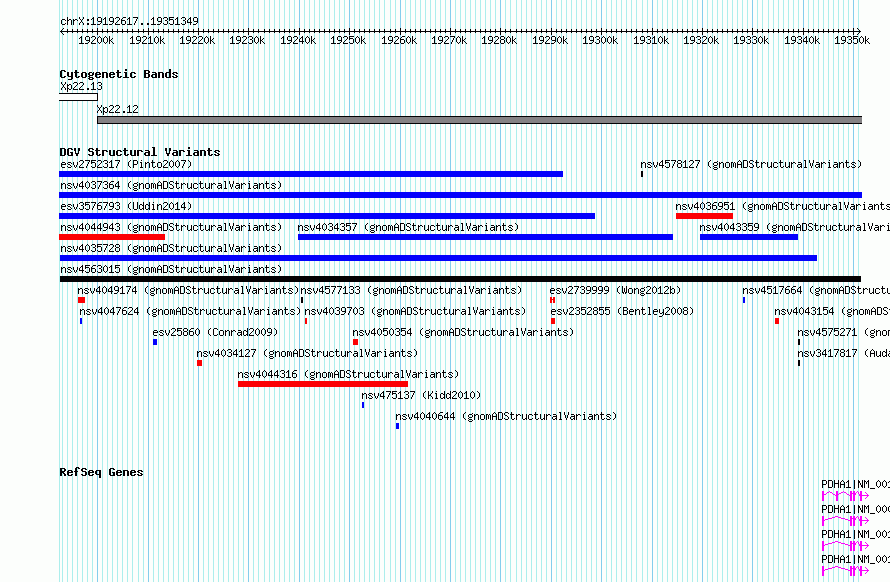
Task: Open variant esv2752317 (Pinto2007) label
Action: [x=126, y=164]
